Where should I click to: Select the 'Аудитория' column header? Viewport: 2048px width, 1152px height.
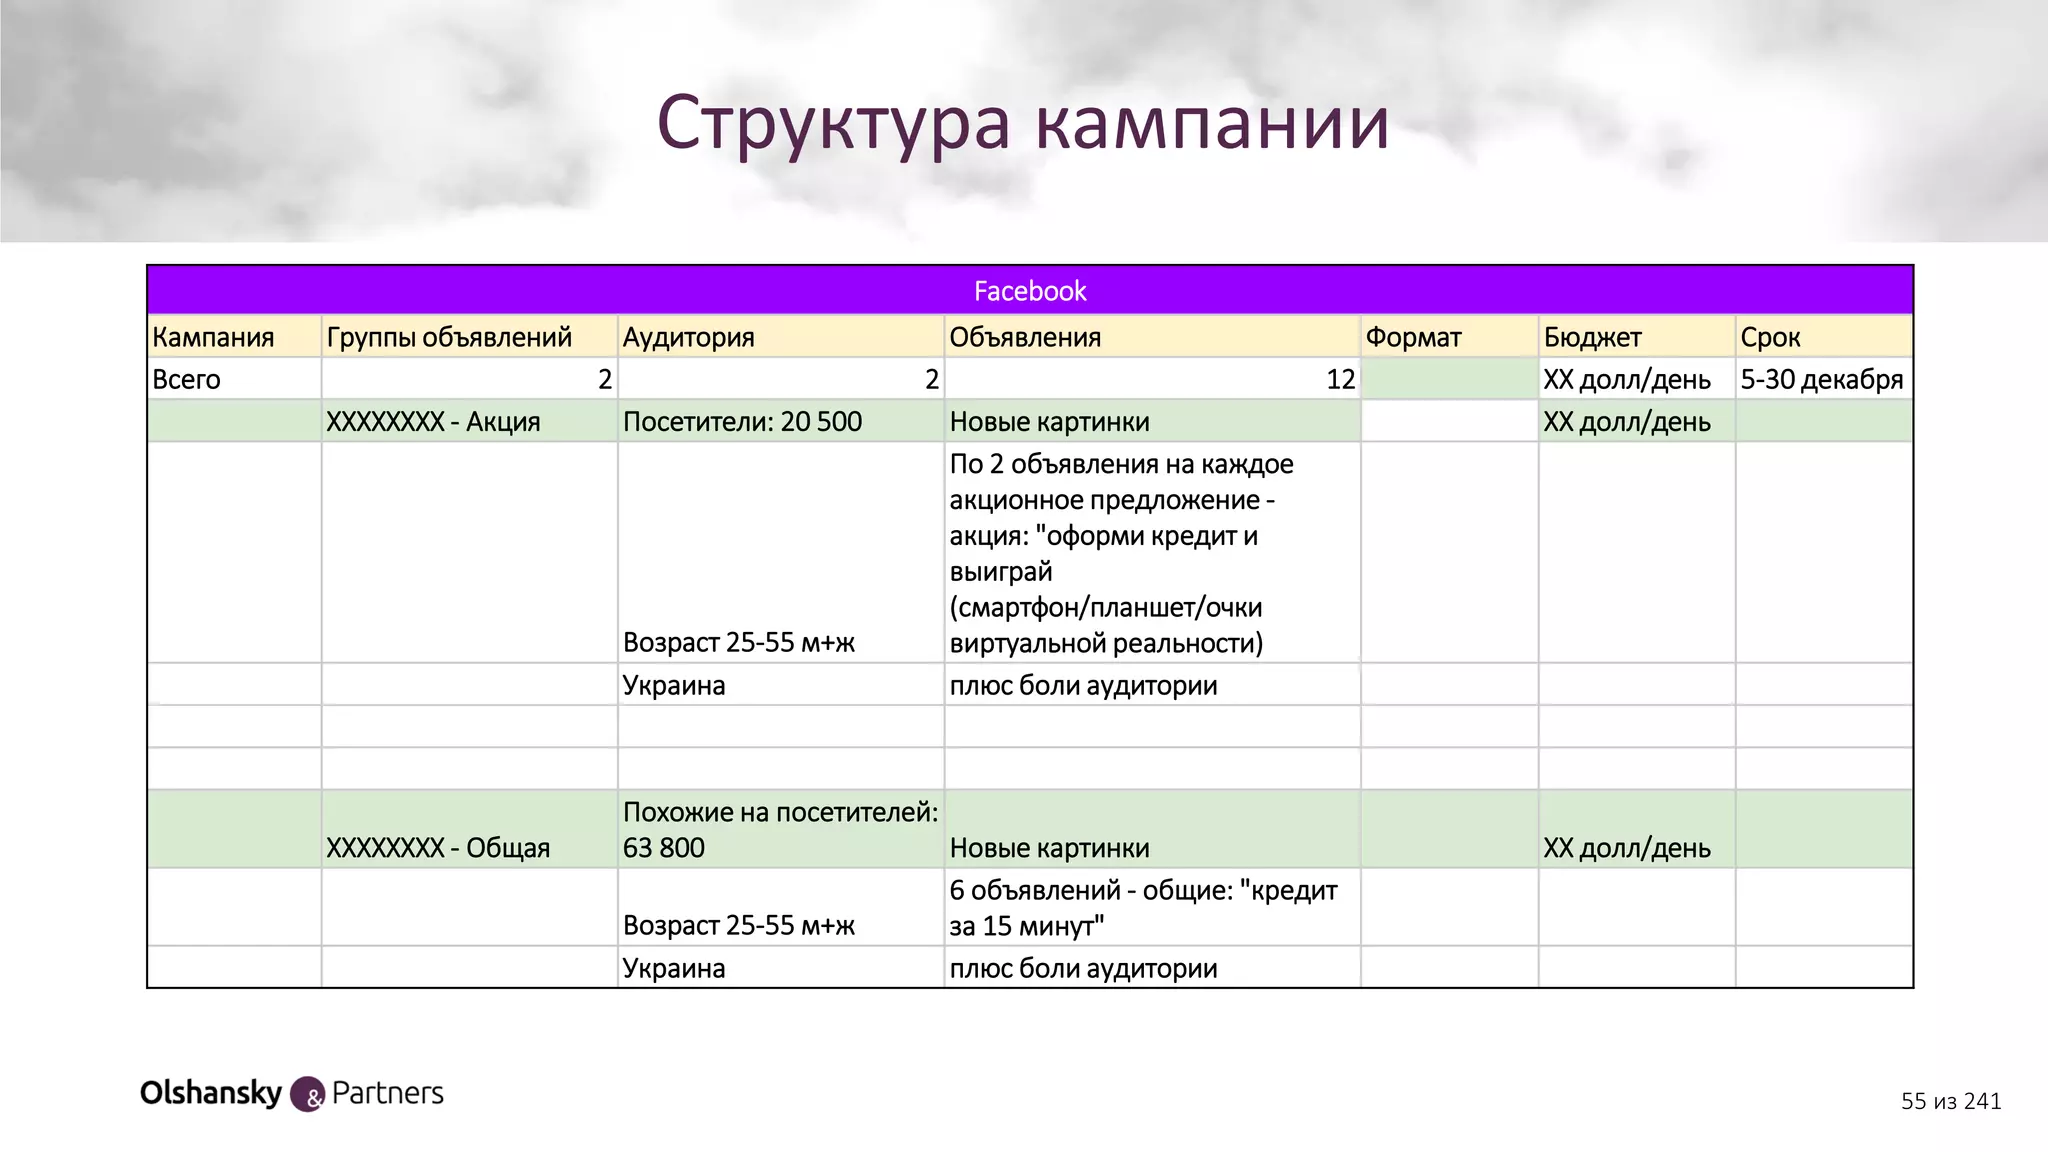point(781,337)
